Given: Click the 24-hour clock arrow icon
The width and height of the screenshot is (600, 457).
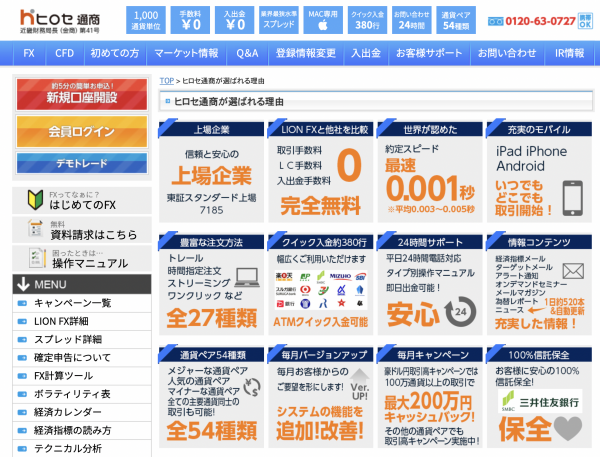Looking at the screenshot, I should coord(461,312).
